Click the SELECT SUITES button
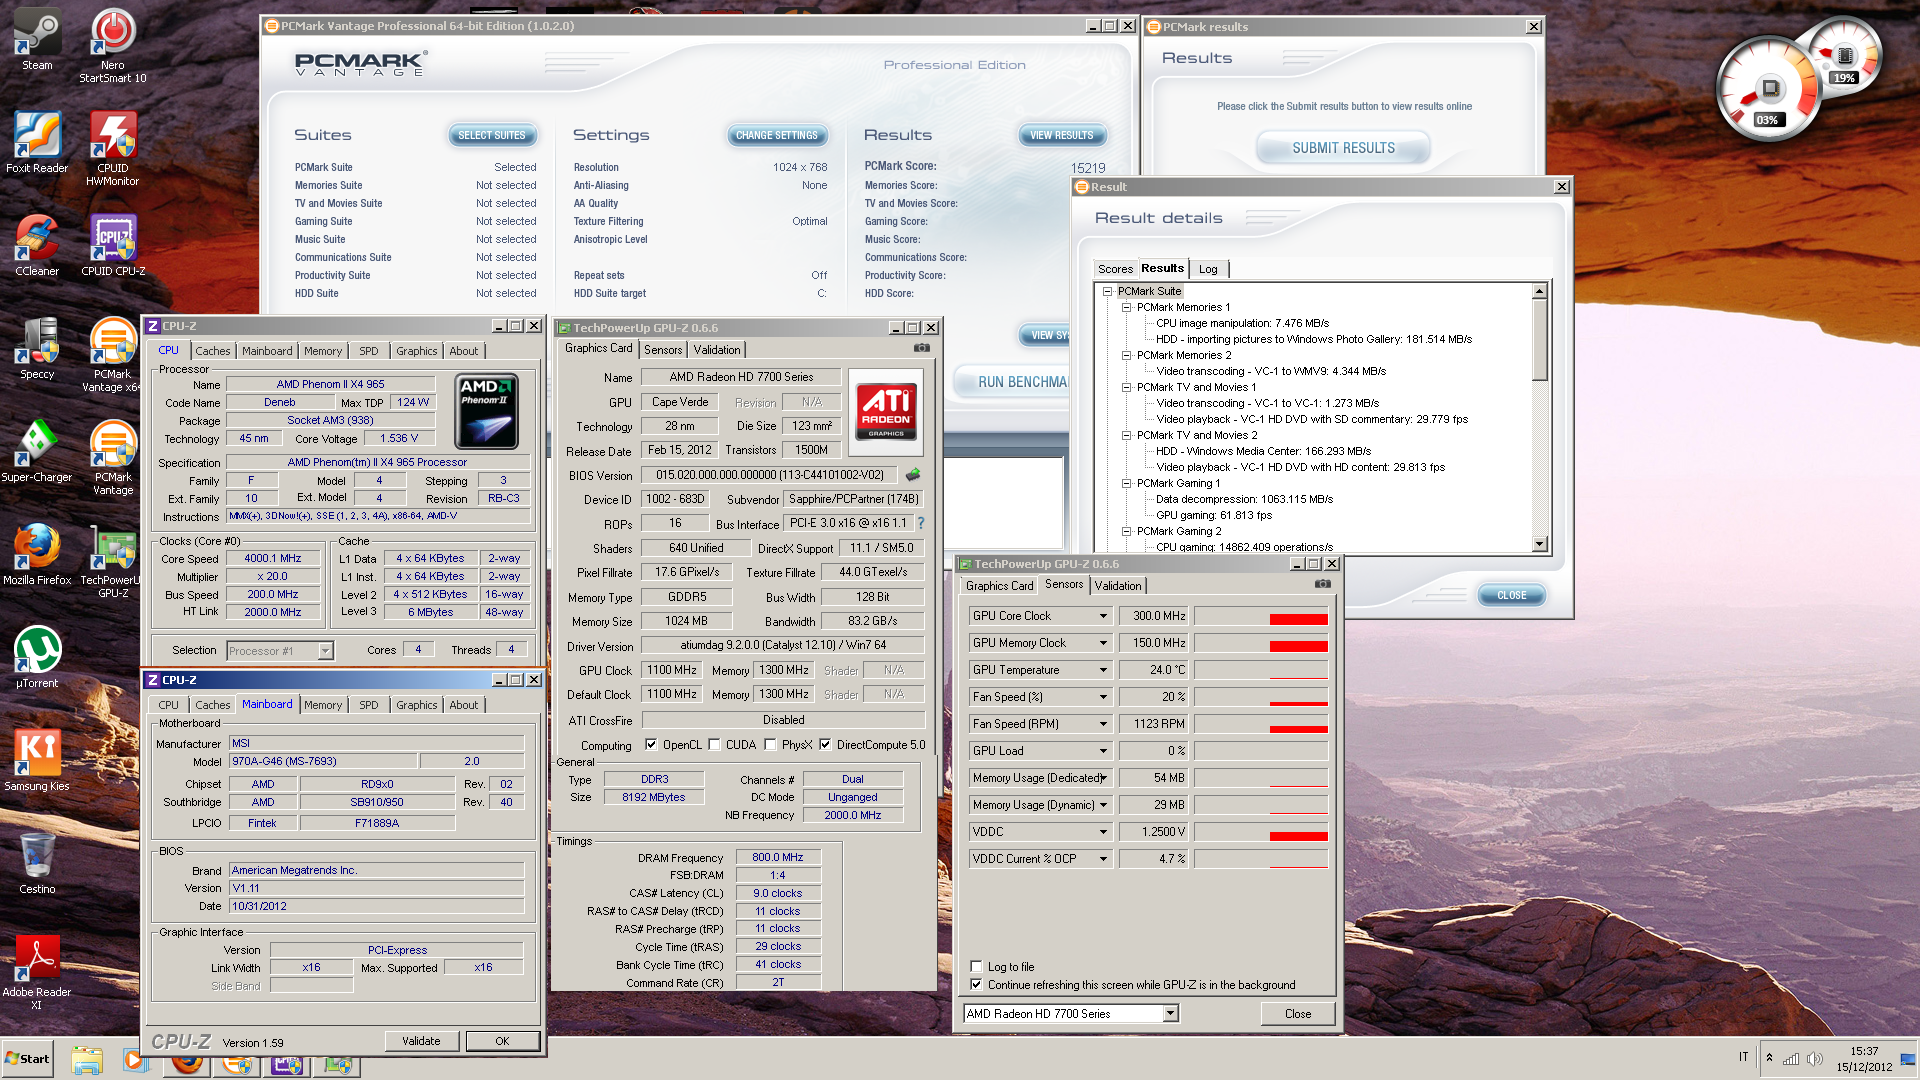Viewport: 1920px width, 1080px height. (x=491, y=135)
